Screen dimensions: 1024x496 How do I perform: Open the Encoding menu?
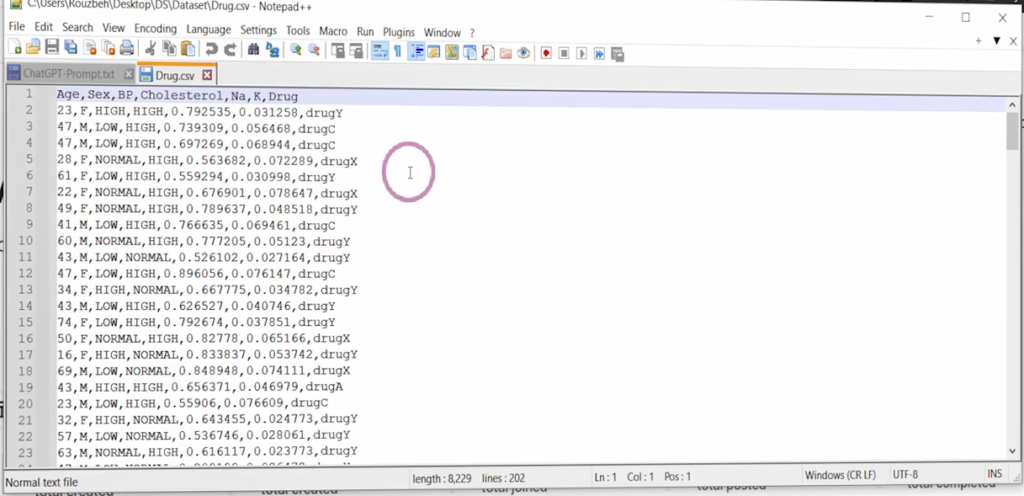[x=154, y=32]
